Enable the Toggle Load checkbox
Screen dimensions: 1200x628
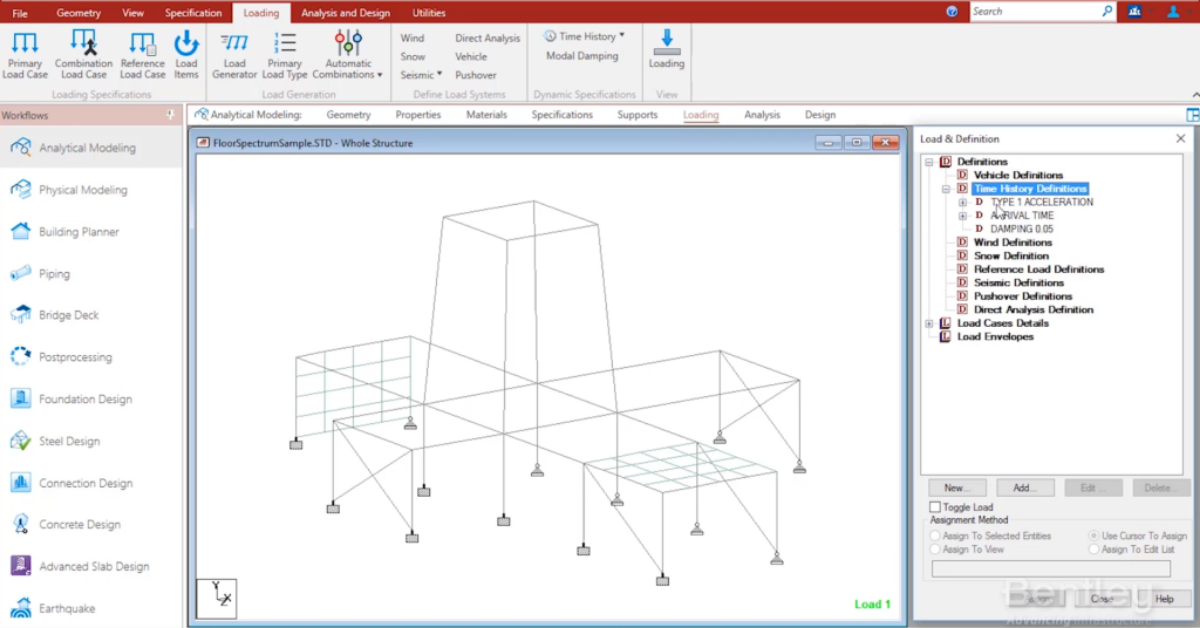(936, 508)
